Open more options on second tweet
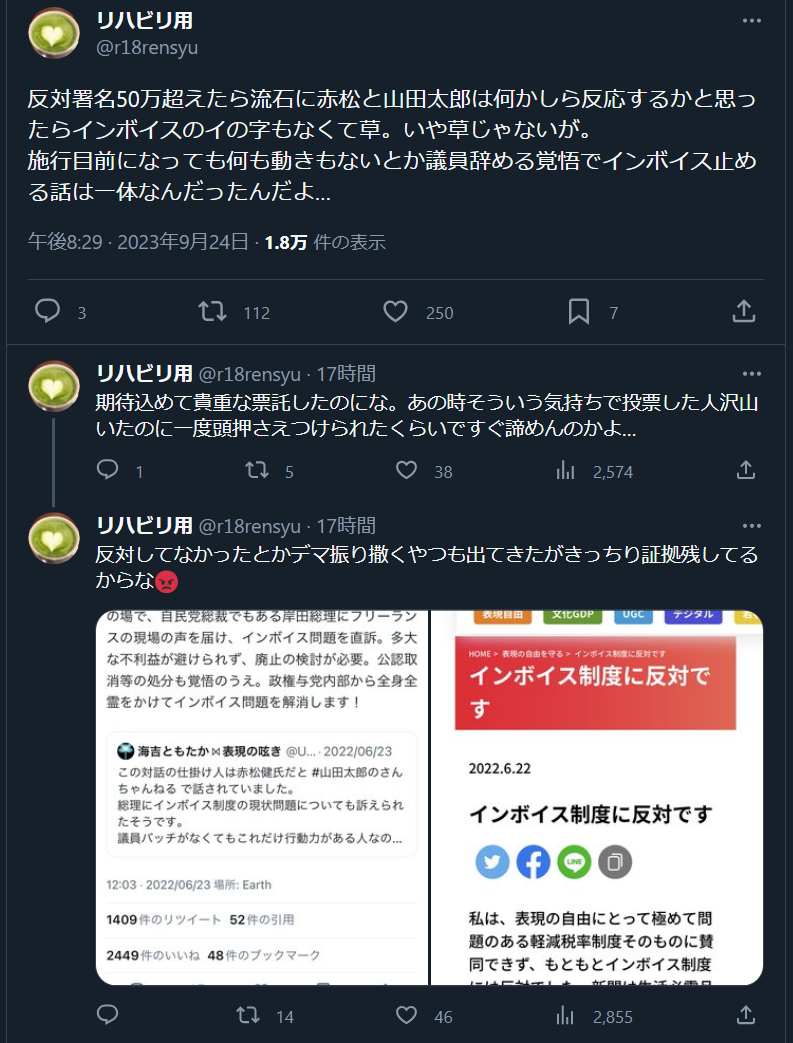Screen dimensions: 793x1043 point(752,374)
